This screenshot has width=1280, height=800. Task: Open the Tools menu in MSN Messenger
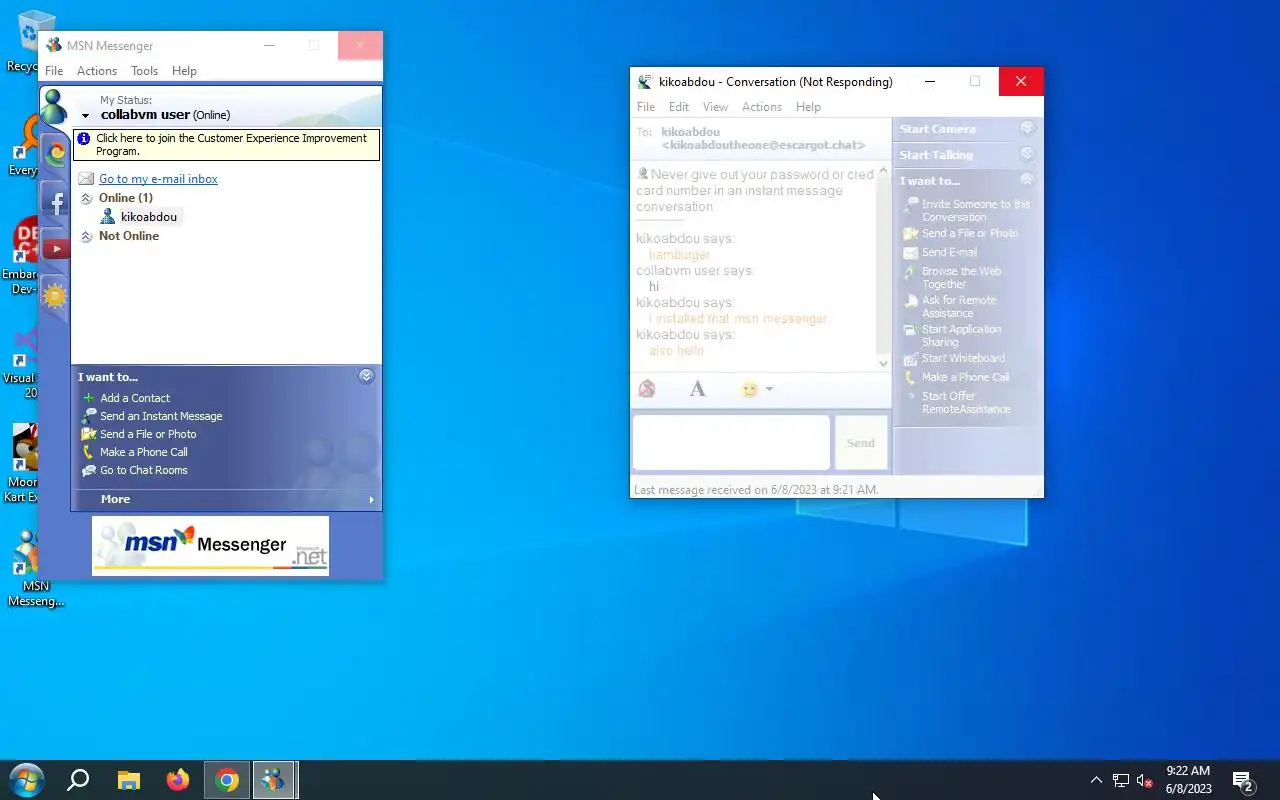click(144, 71)
